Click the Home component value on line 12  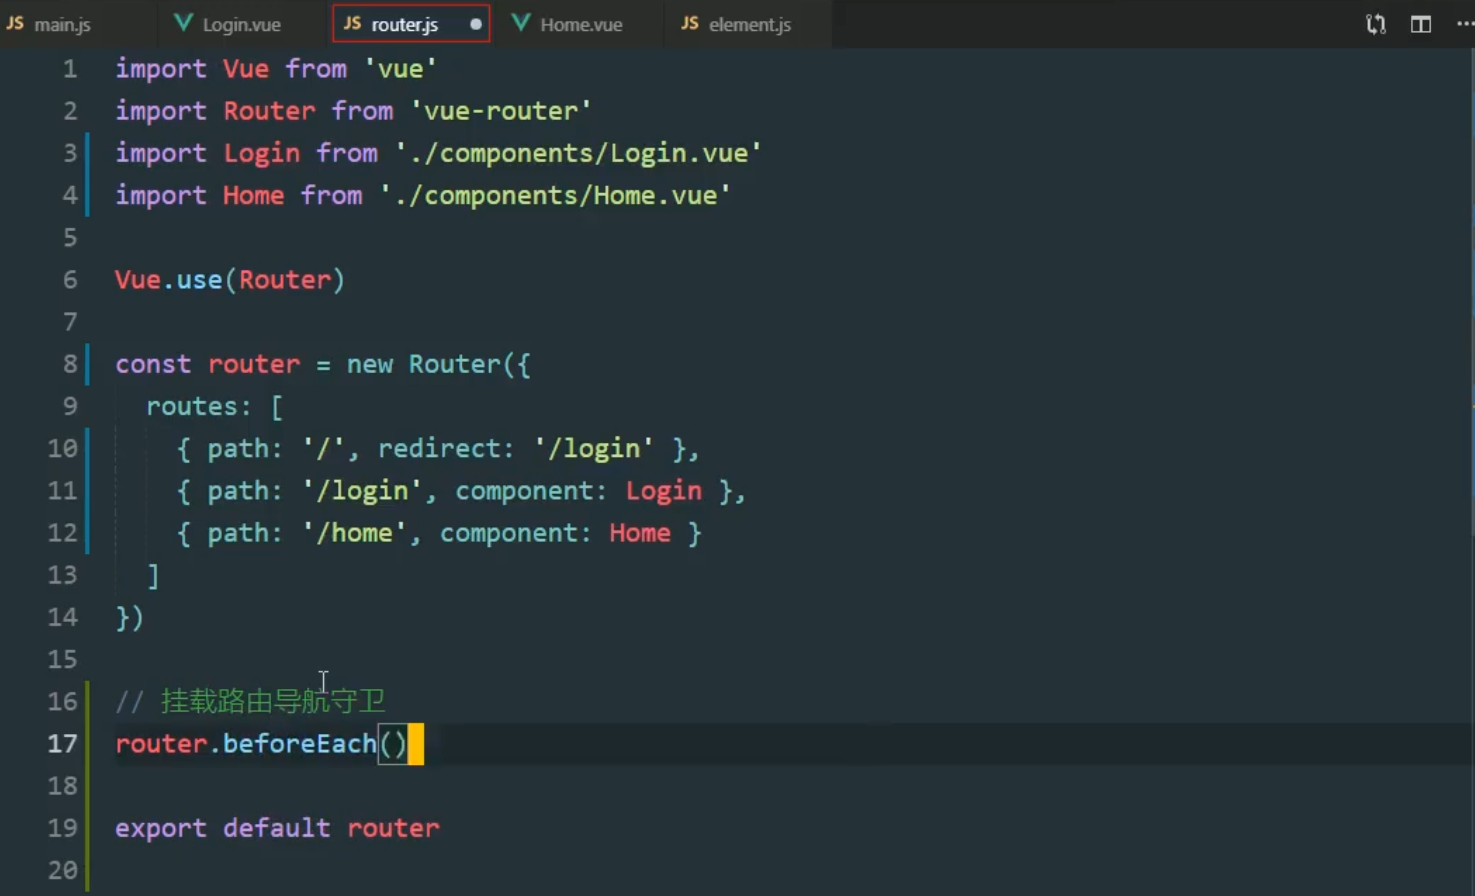[x=640, y=533]
